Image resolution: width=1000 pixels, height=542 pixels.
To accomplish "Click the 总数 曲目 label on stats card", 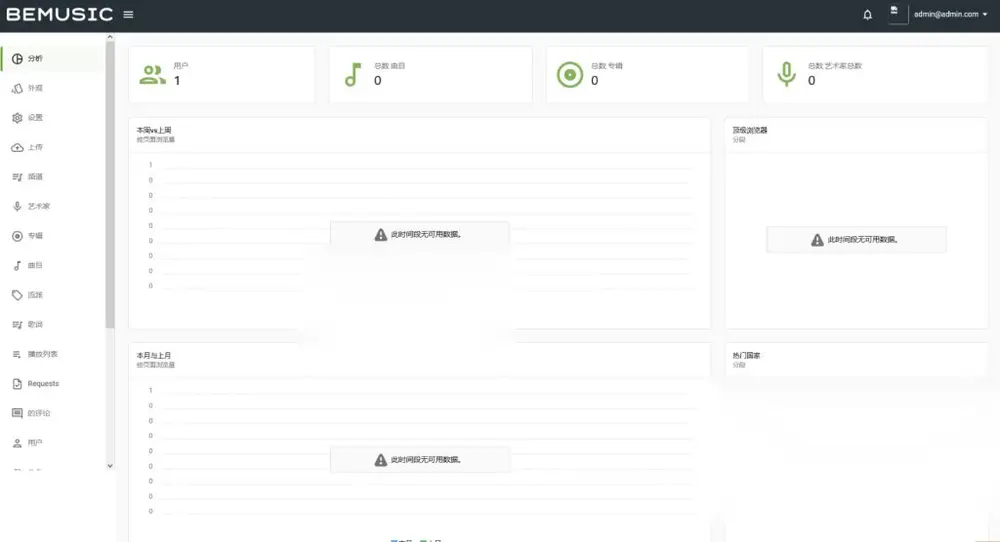I will (389, 66).
